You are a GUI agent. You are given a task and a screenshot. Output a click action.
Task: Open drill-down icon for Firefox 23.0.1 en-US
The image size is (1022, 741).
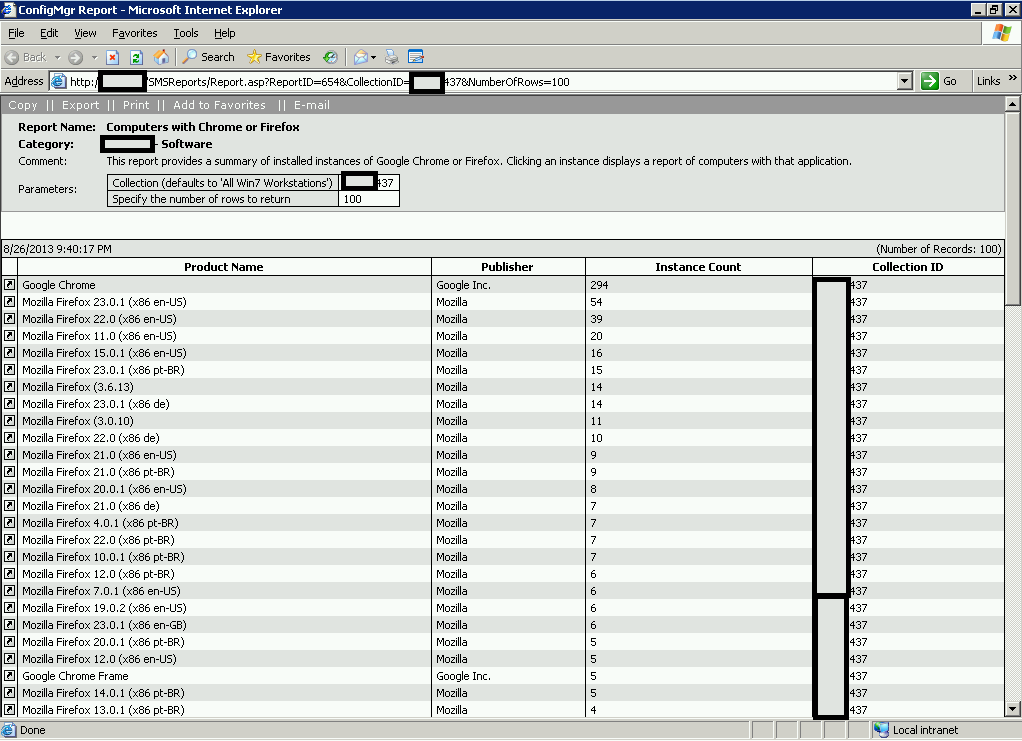9,302
